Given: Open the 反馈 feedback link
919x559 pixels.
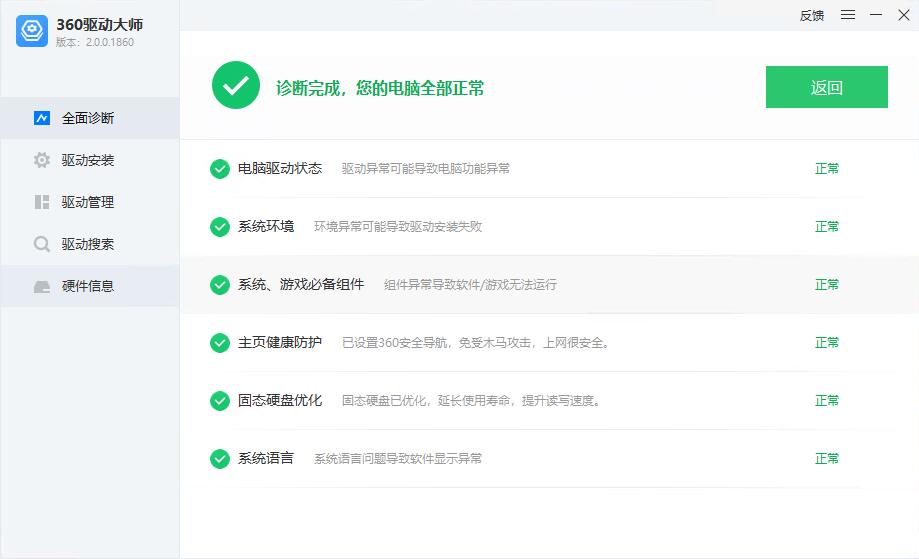Looking at the screenshot, I should click(812, 15).
